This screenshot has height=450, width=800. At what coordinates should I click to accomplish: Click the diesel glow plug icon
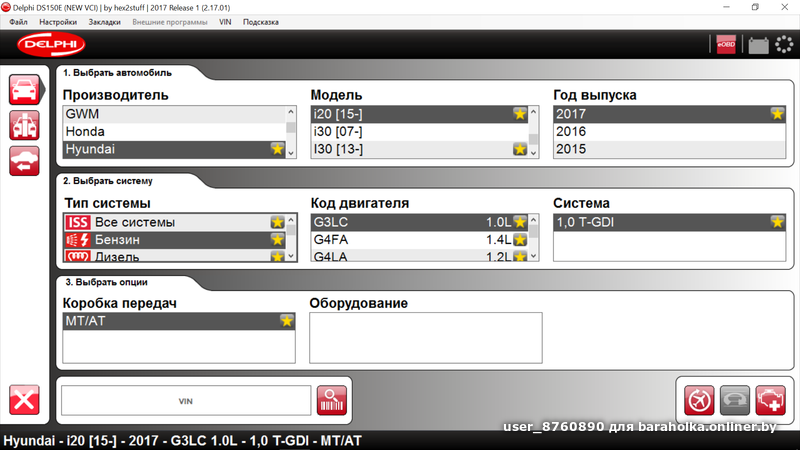pos(78,256)
